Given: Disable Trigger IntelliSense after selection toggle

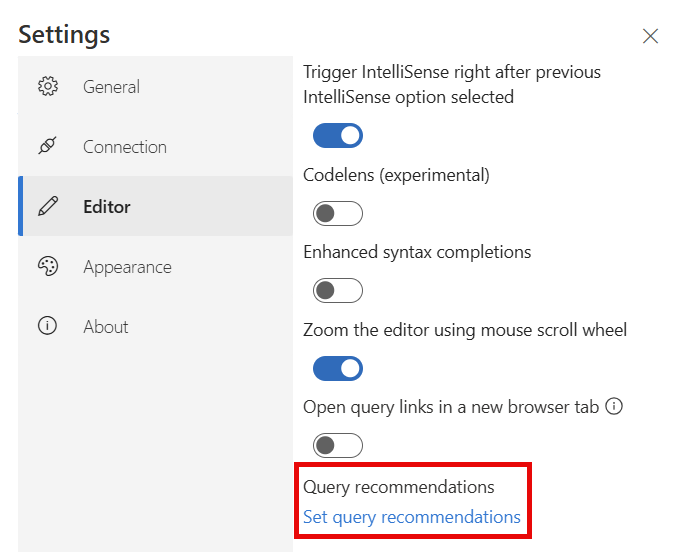Looking at the screenshot, I should 338,136.
